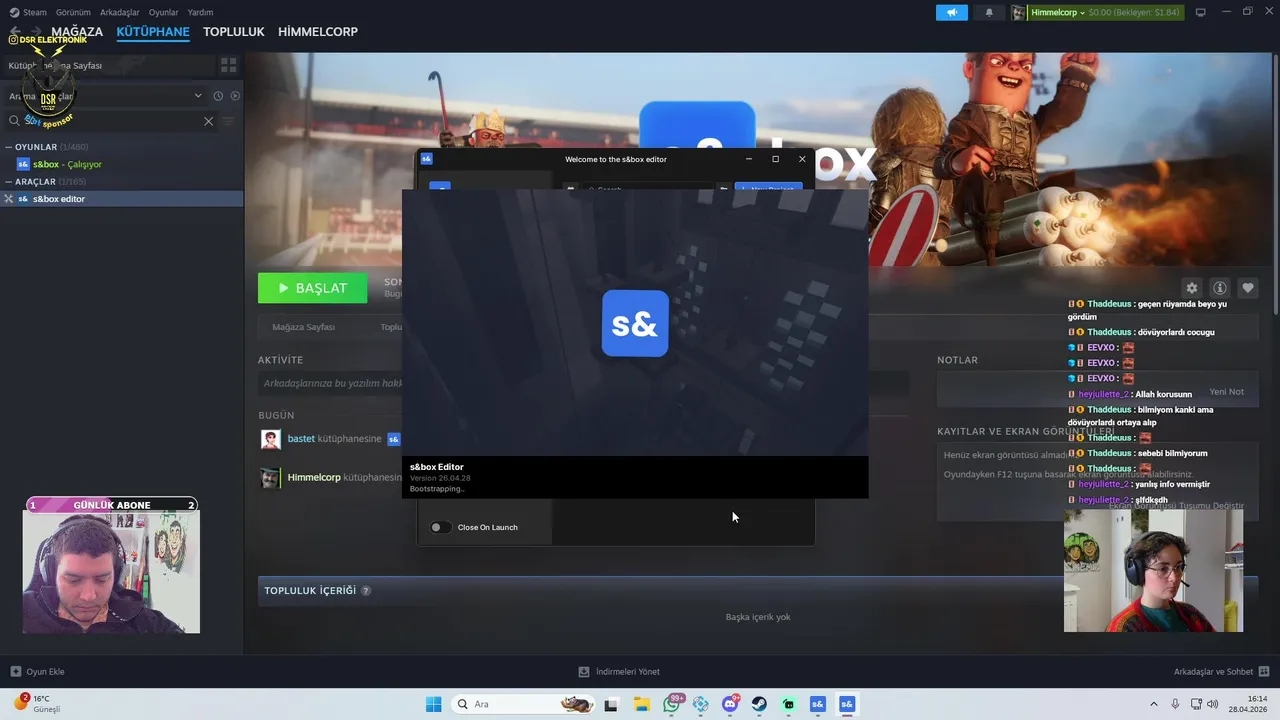1280x720 pixels.
Task: Click the s&box editor window title icon
Action: [x=427, y=159]
